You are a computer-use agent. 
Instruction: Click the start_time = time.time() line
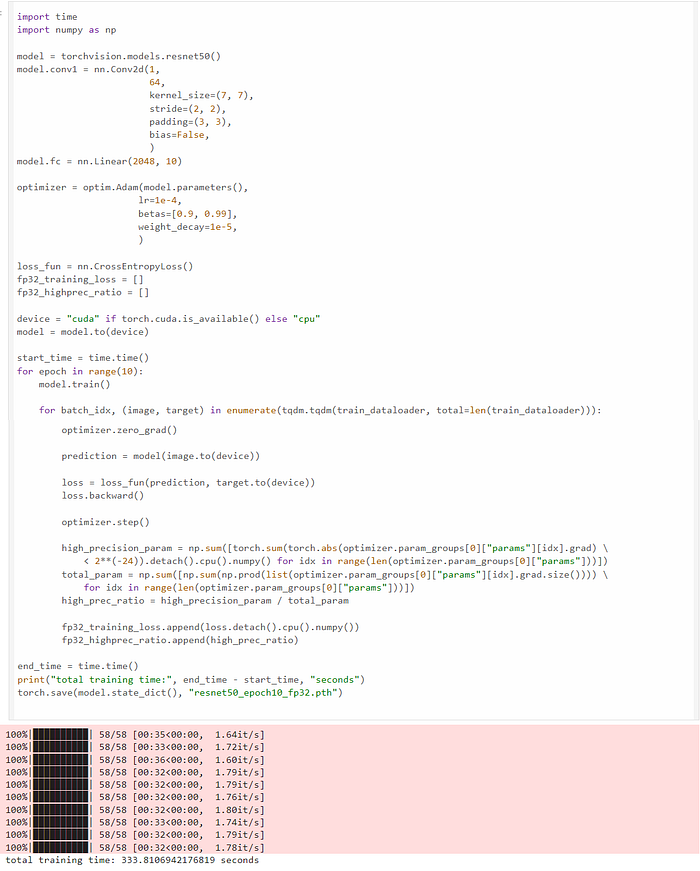[x=83, y=358]
